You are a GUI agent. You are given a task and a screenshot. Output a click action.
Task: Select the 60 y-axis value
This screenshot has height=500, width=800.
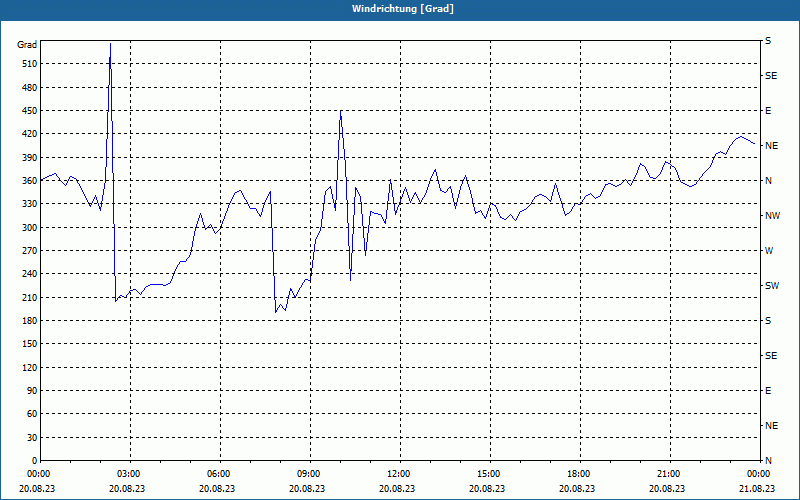click(x=32, y=414)
